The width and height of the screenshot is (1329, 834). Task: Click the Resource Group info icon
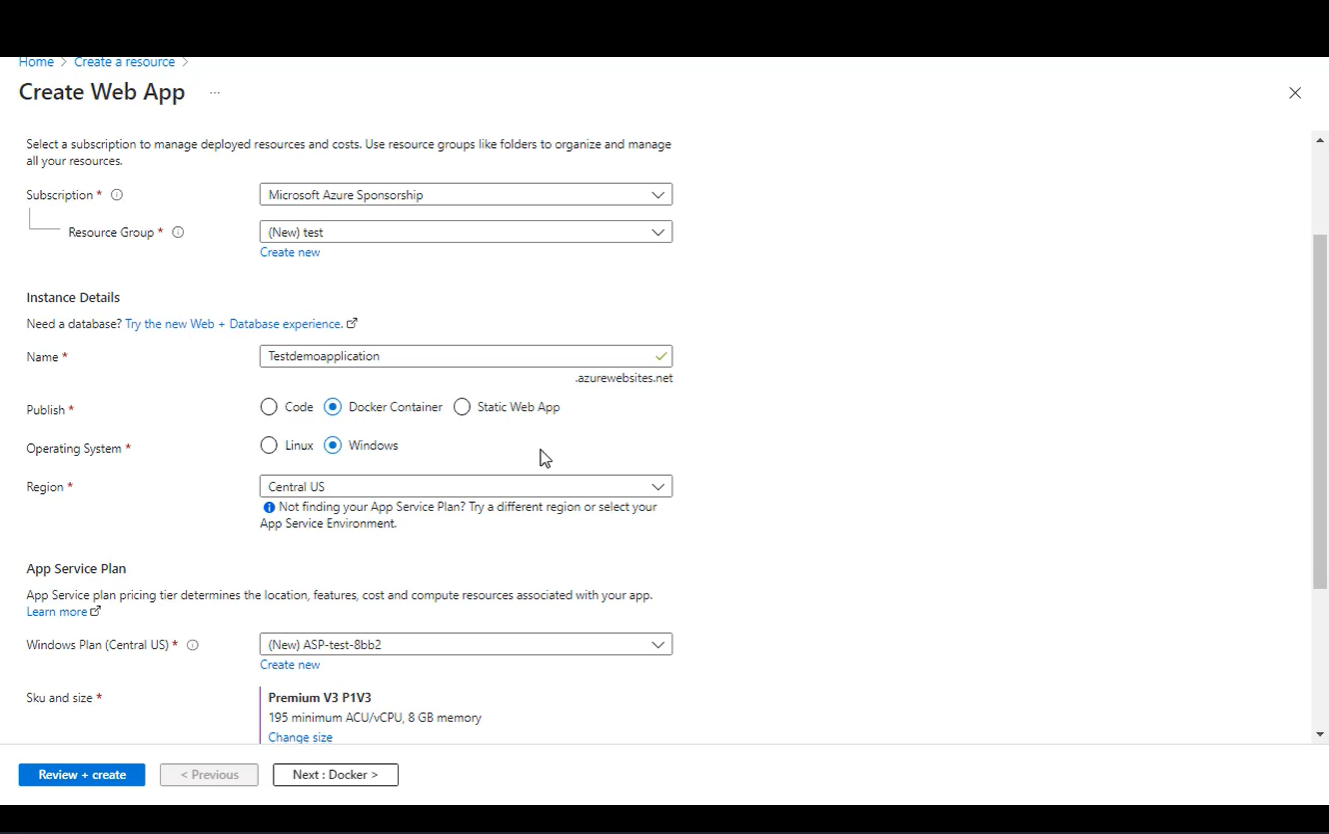pos(178,232)
